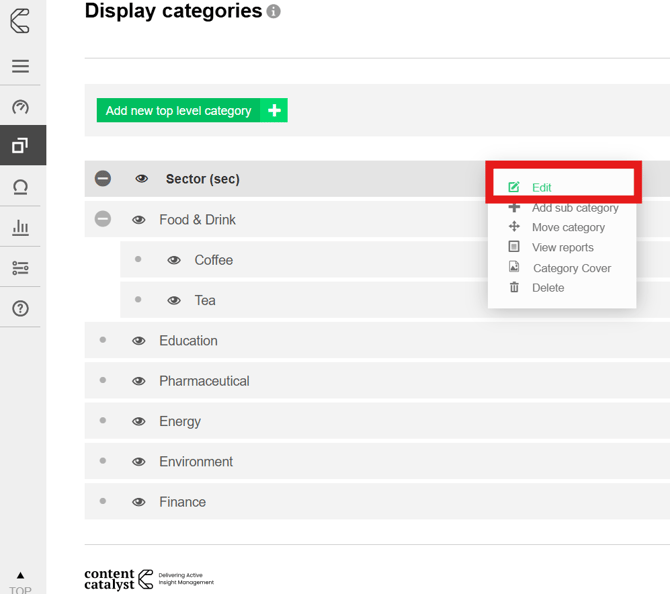Image resolution: width=670 pixels, height=594 pixels.
Task: Open the settings sliders icon in sidebar
Action: [x=20, y=268]
